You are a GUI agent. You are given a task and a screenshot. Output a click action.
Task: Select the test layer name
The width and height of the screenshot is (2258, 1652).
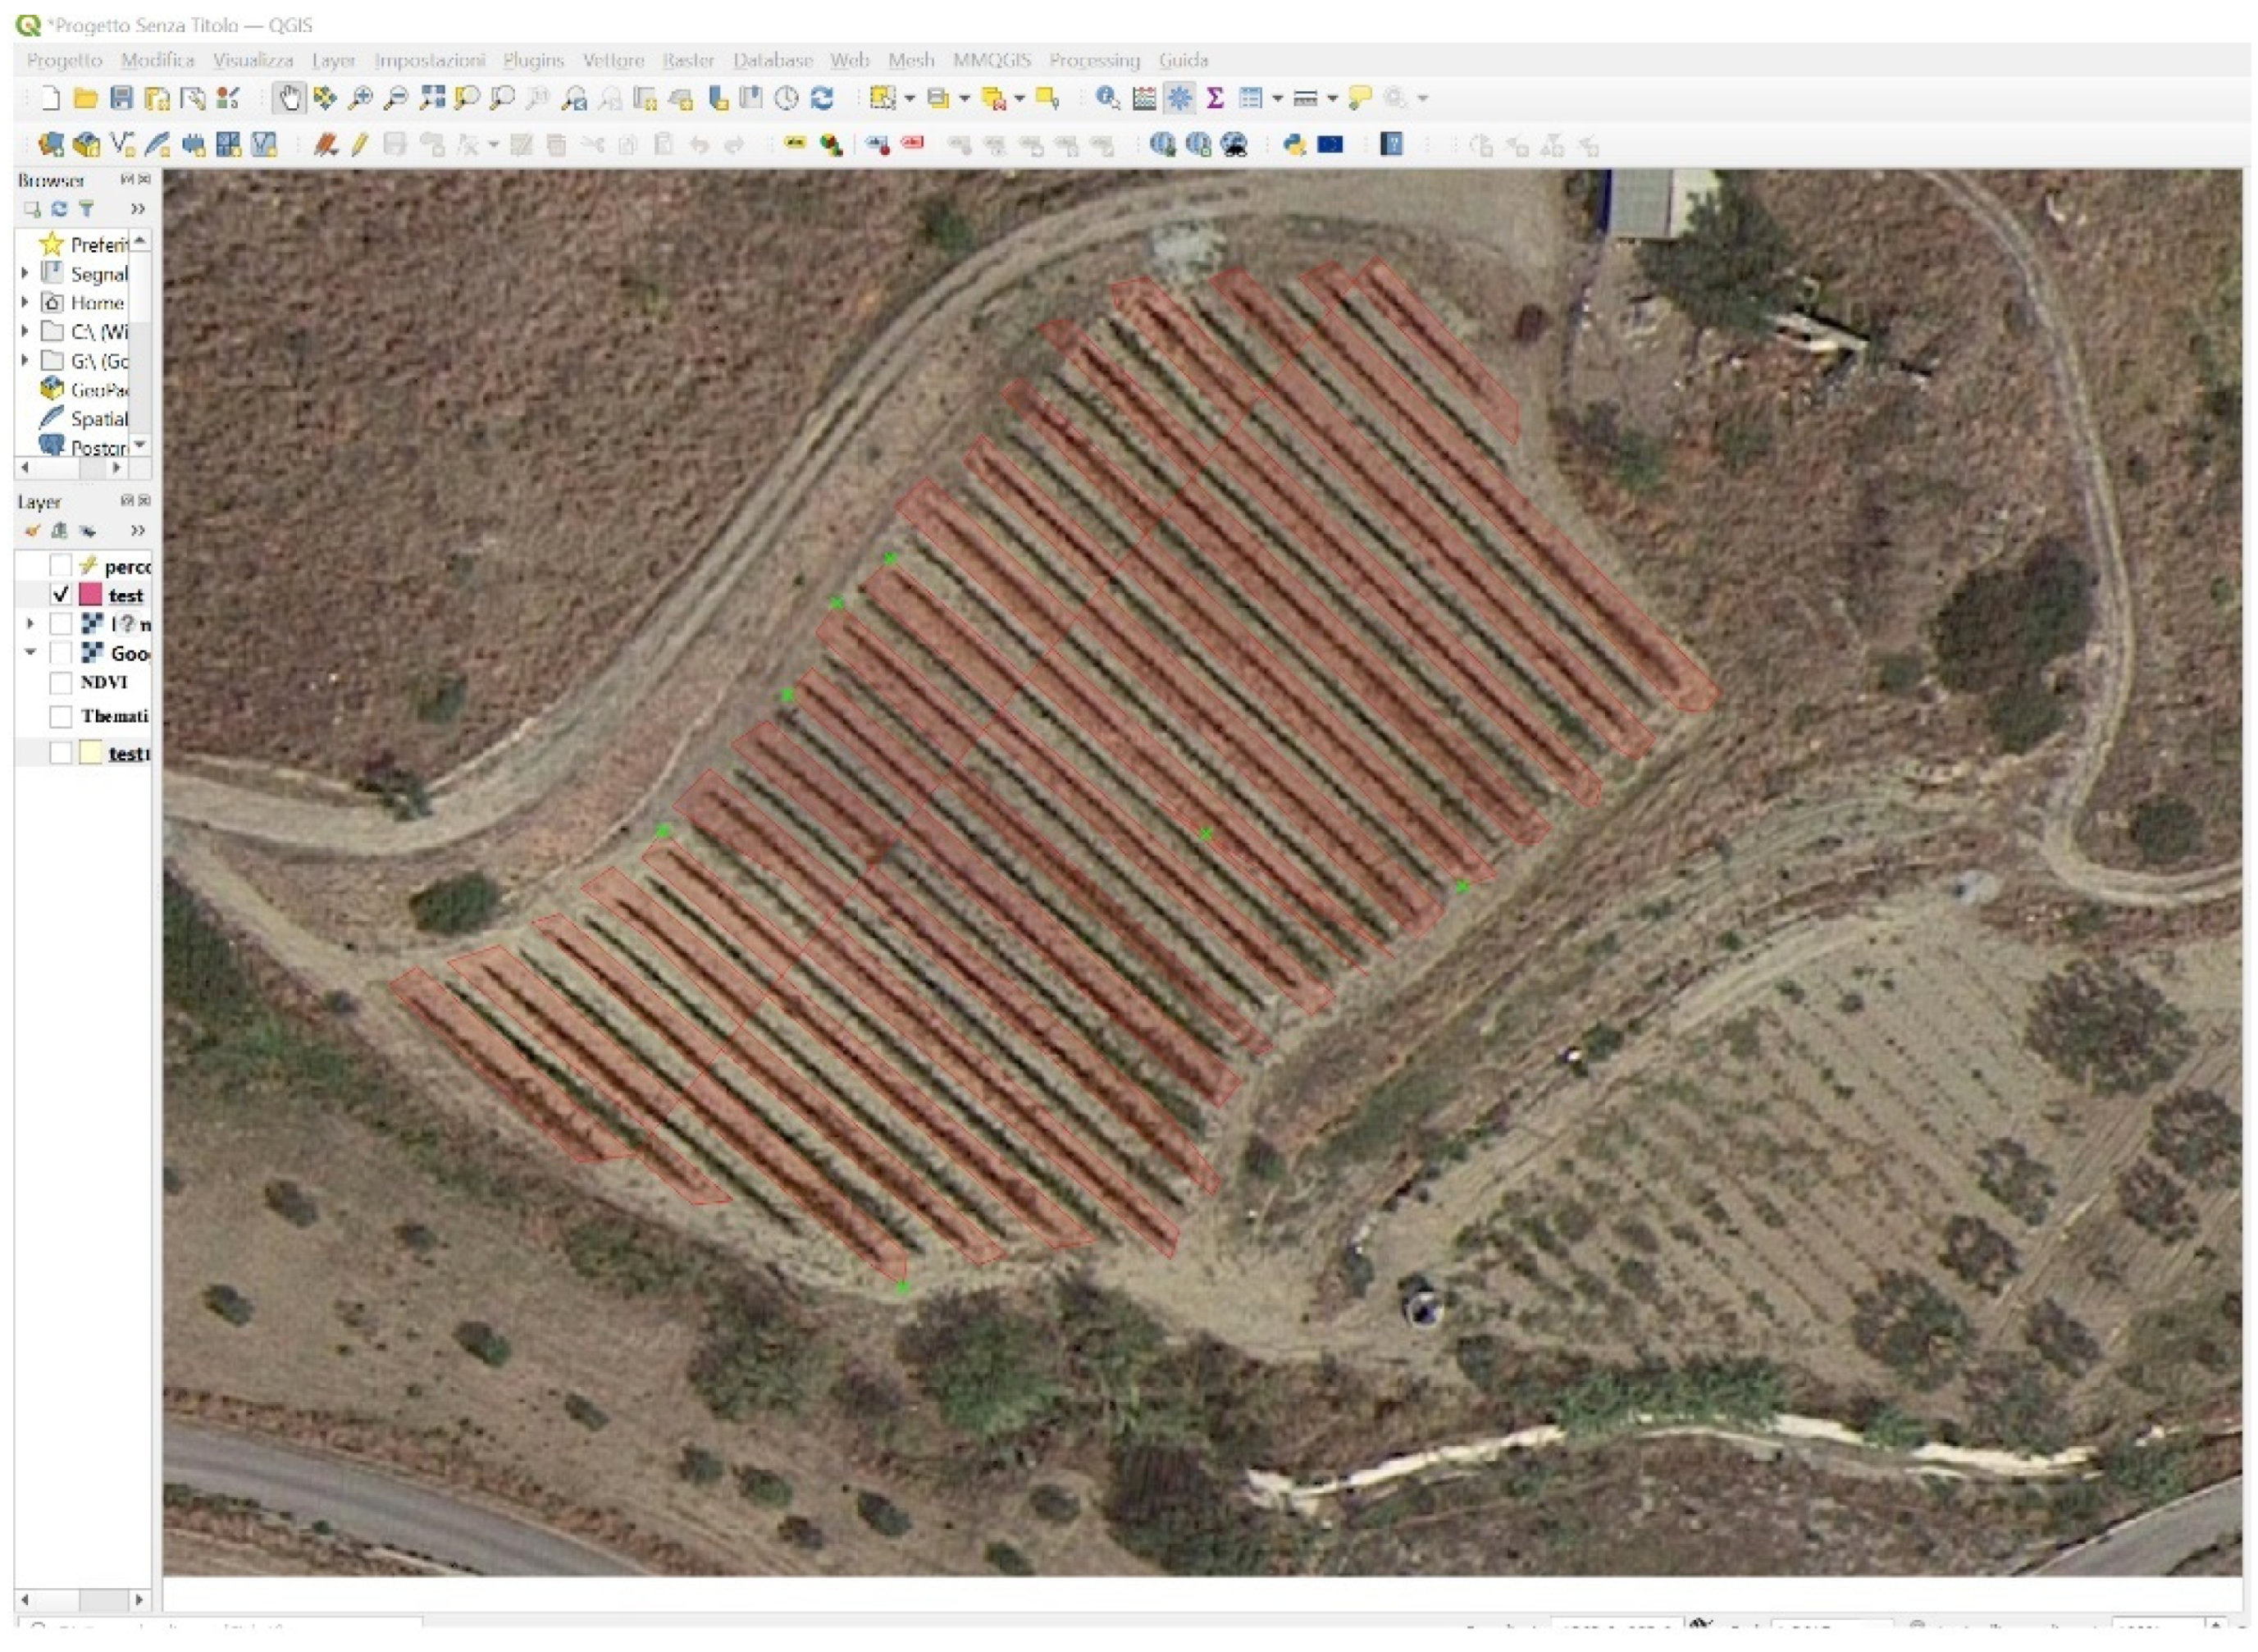coord(126,596)
